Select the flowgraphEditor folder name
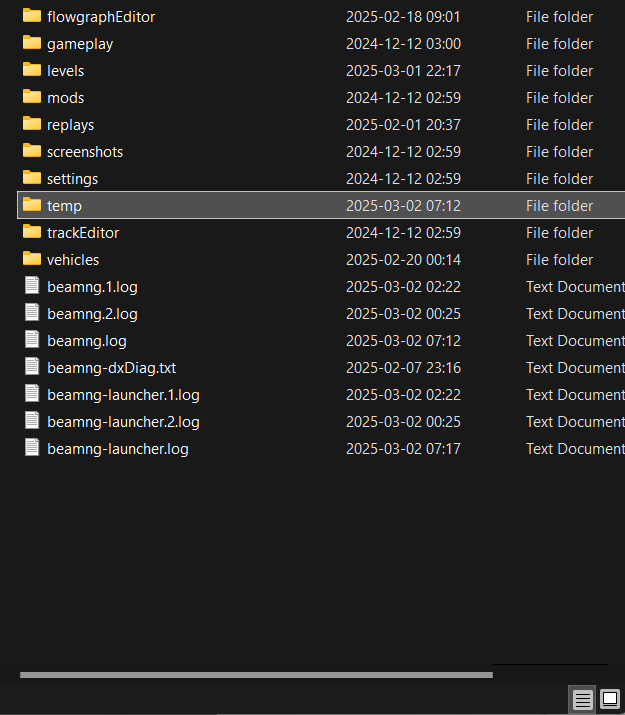This screenshot has height=715, width=625. coord(101,17)
